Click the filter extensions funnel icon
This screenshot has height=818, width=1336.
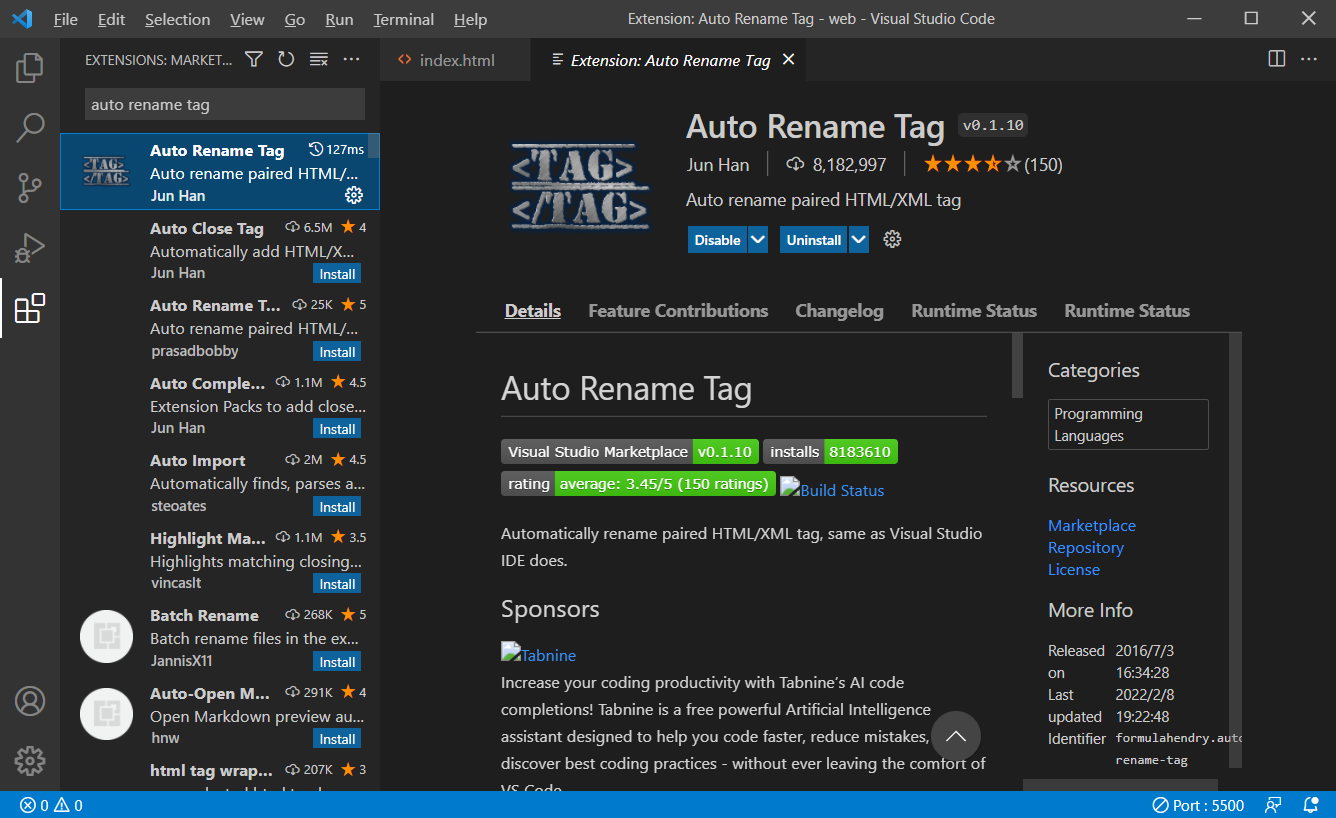click(254, 60)
